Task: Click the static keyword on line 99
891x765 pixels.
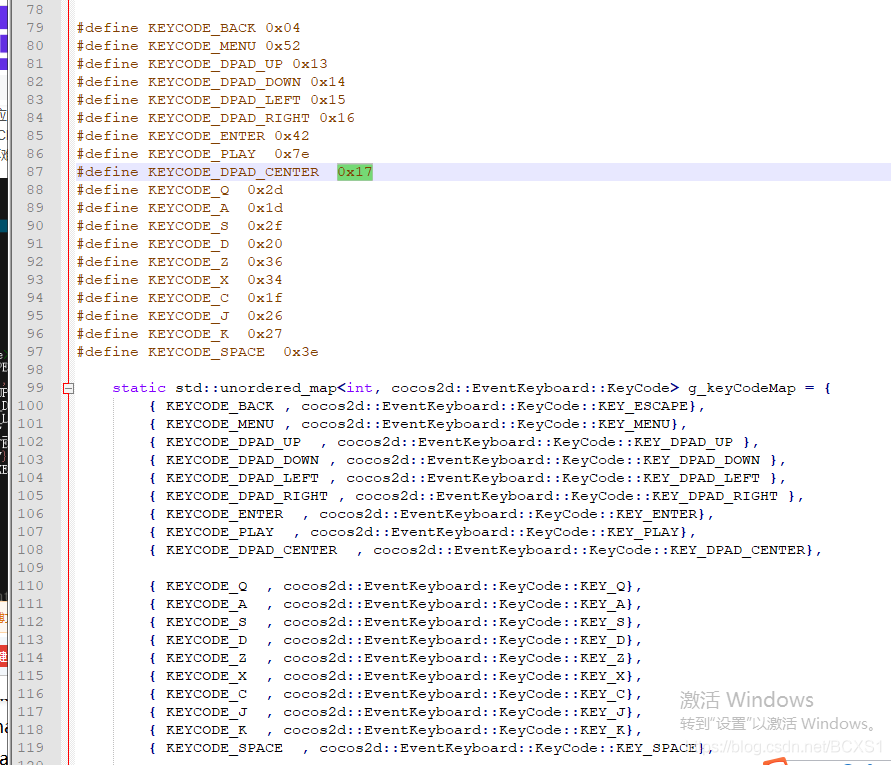Action: point(139,388)
